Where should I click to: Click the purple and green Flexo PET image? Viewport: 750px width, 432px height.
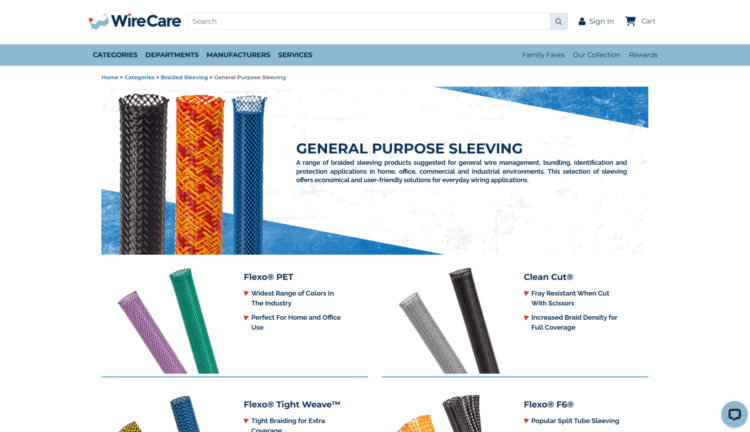168,321
